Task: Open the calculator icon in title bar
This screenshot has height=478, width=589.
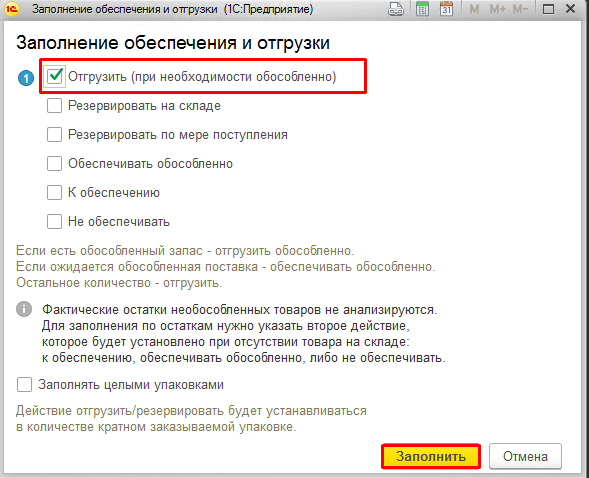Action: click(423, 9)
